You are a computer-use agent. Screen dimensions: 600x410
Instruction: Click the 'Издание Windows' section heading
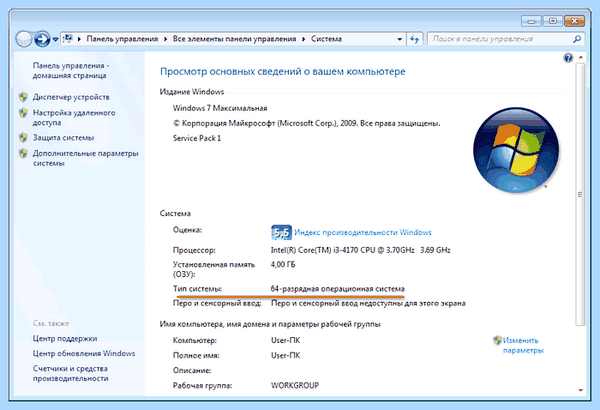[192, 92]
